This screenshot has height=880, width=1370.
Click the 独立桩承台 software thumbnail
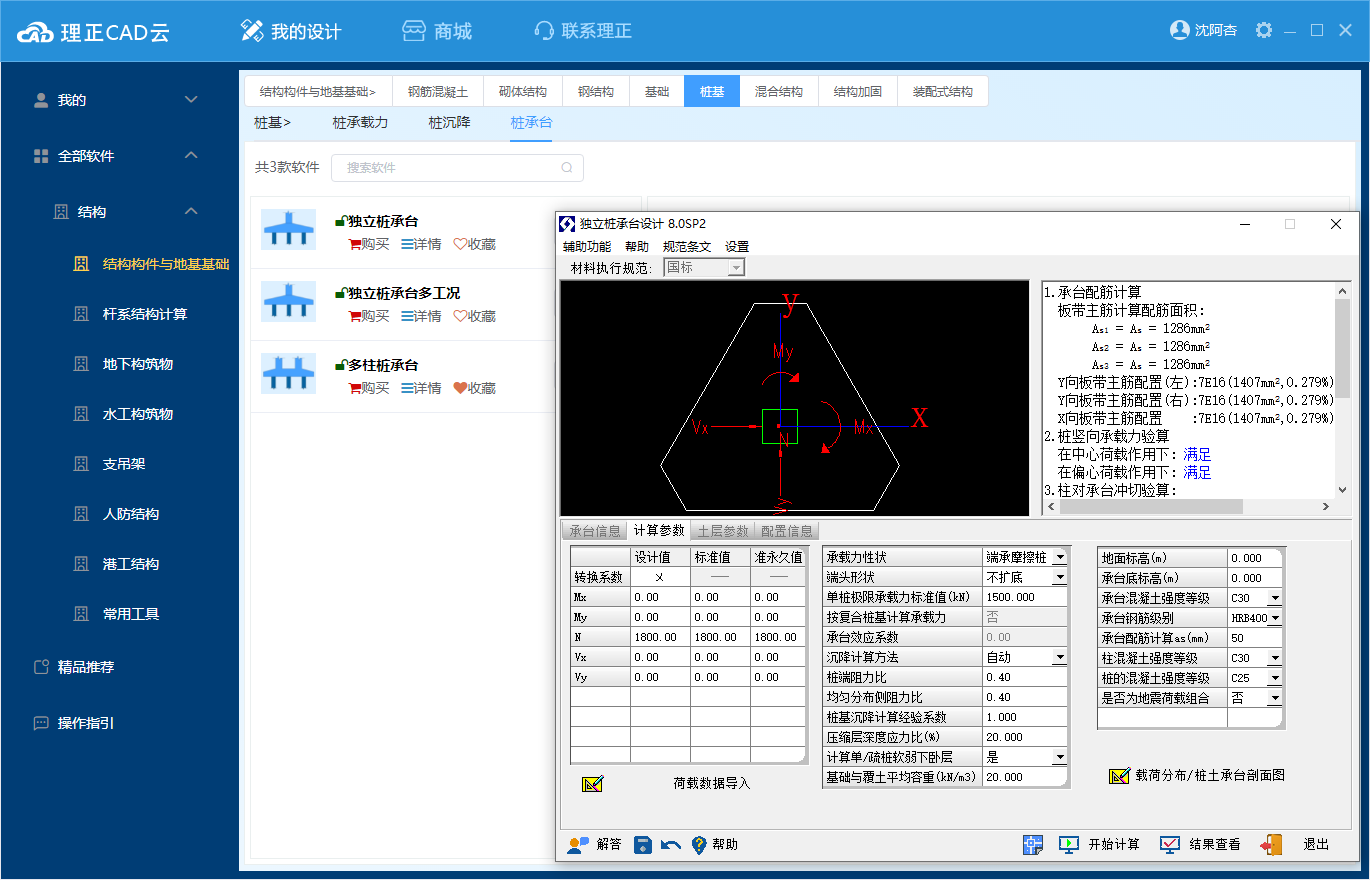[x=288, y=230]
